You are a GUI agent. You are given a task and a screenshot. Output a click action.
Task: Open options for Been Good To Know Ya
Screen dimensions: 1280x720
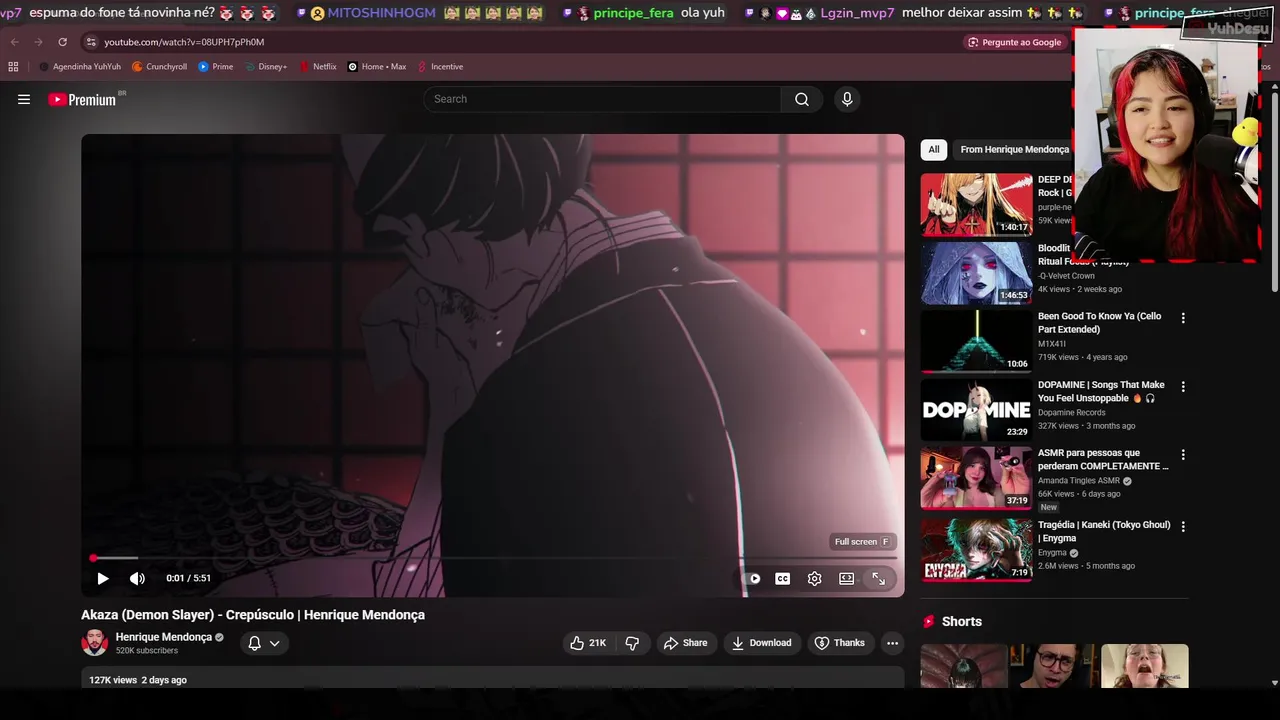[x=1183, y=318]
